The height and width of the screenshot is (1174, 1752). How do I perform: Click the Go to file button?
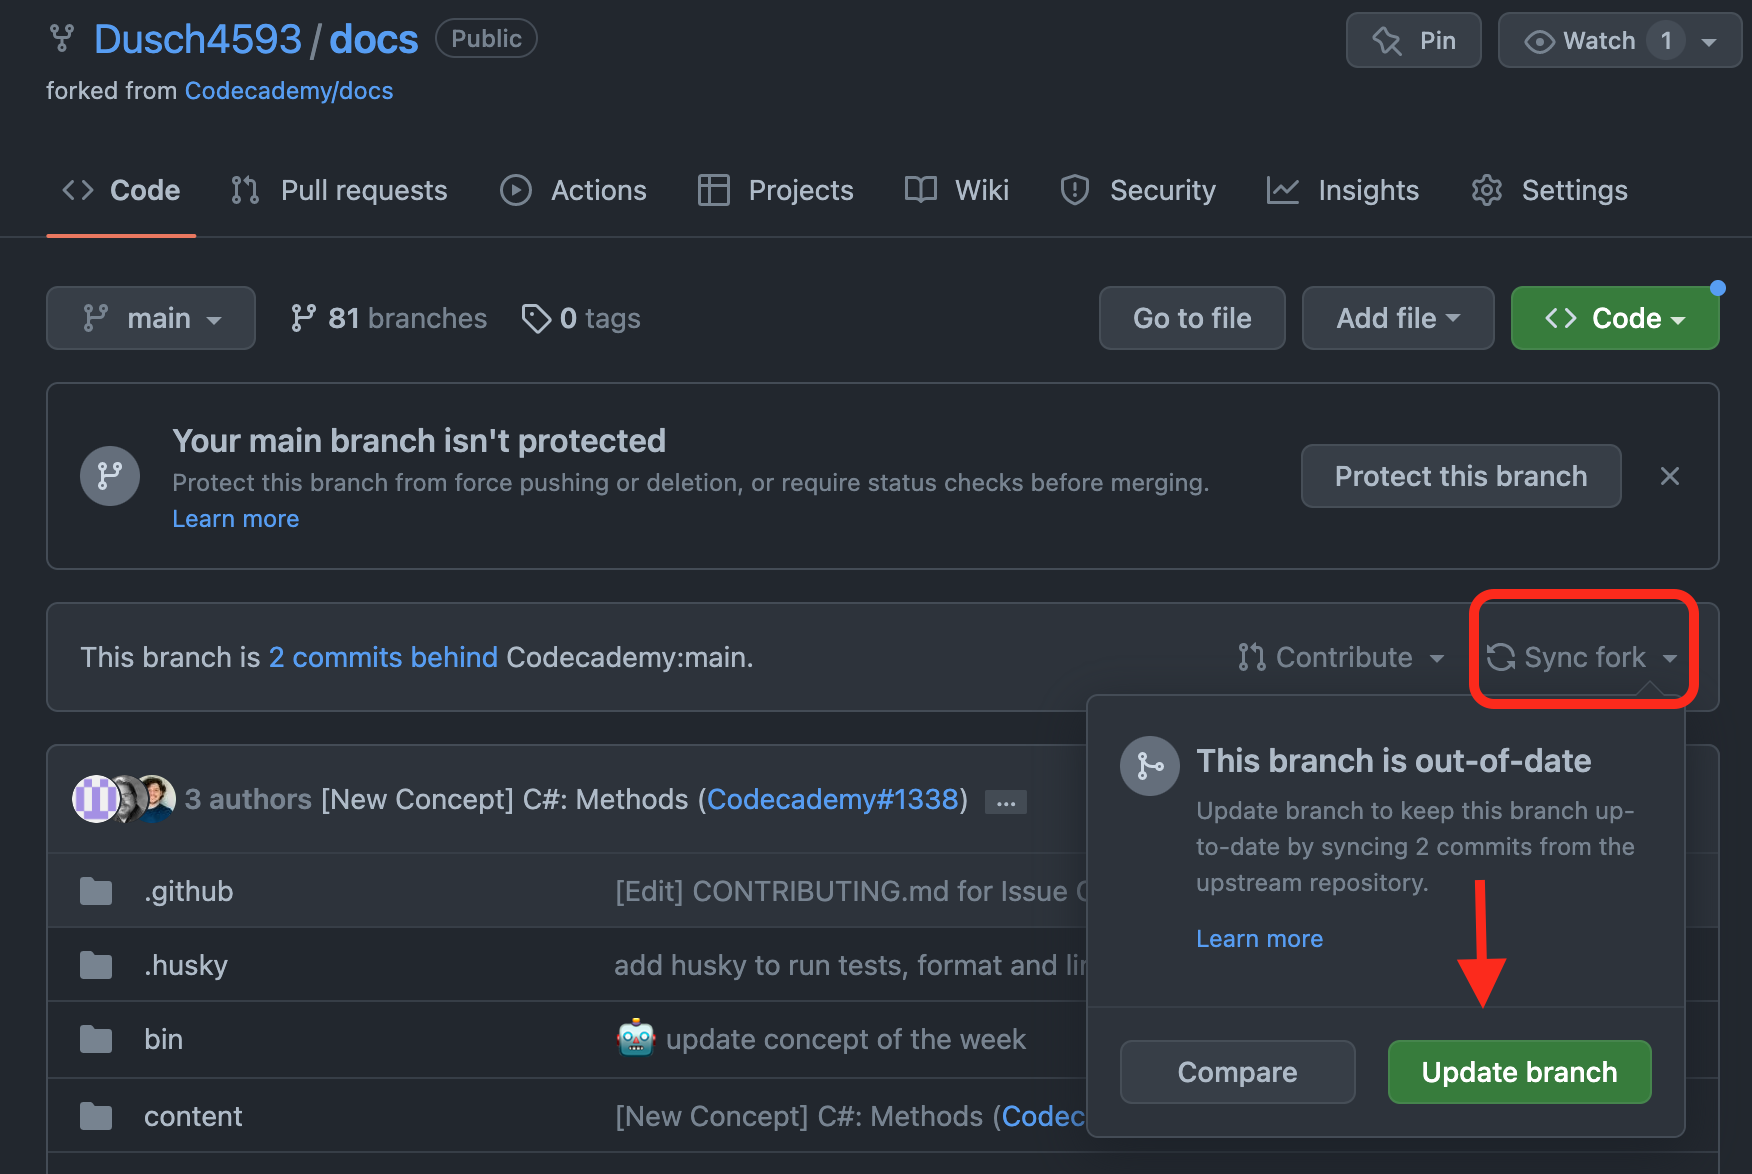[1192, 318]
